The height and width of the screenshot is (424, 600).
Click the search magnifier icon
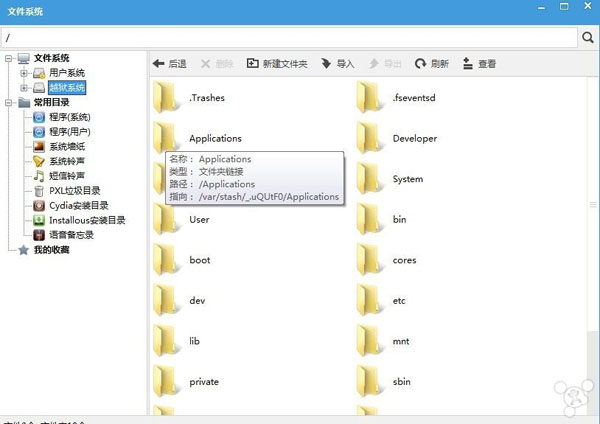pos(588,38)
